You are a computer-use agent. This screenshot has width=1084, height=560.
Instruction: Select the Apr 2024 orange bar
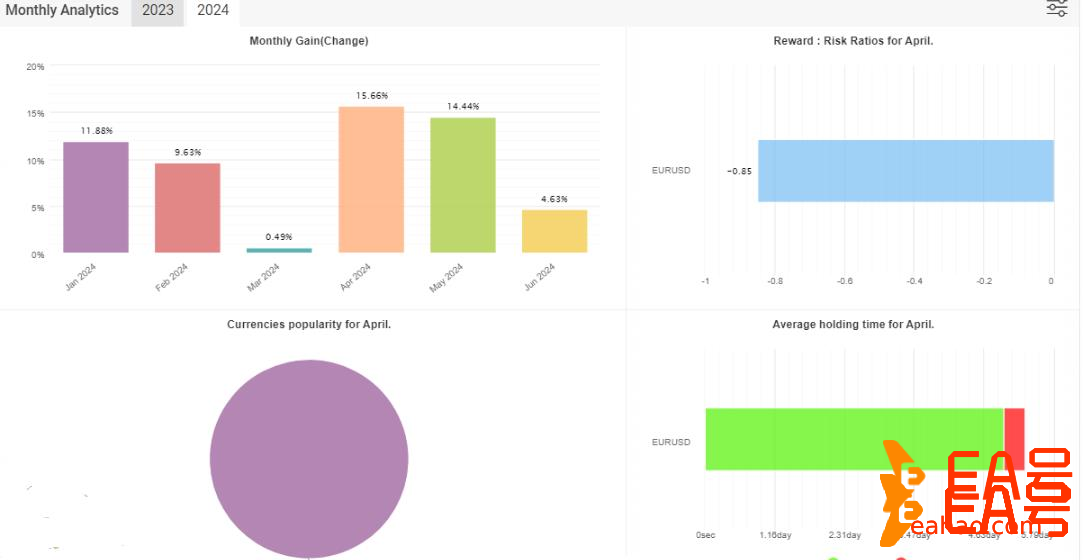pos(371,179)
